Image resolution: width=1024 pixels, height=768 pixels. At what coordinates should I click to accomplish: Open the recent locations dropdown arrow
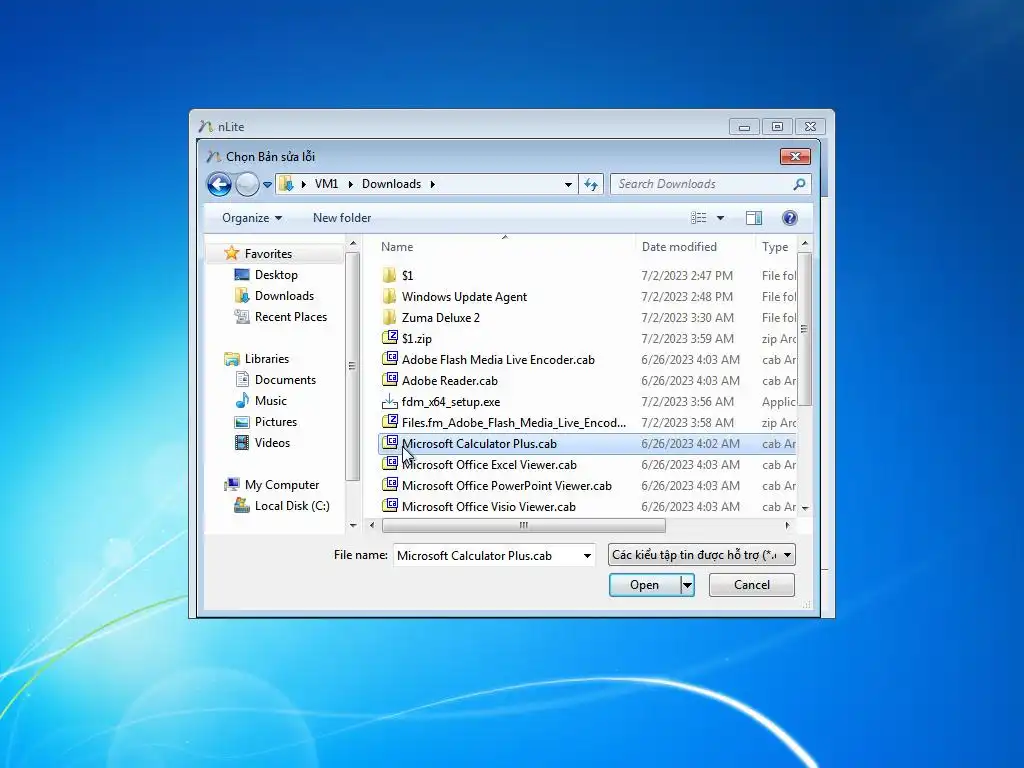267,185
